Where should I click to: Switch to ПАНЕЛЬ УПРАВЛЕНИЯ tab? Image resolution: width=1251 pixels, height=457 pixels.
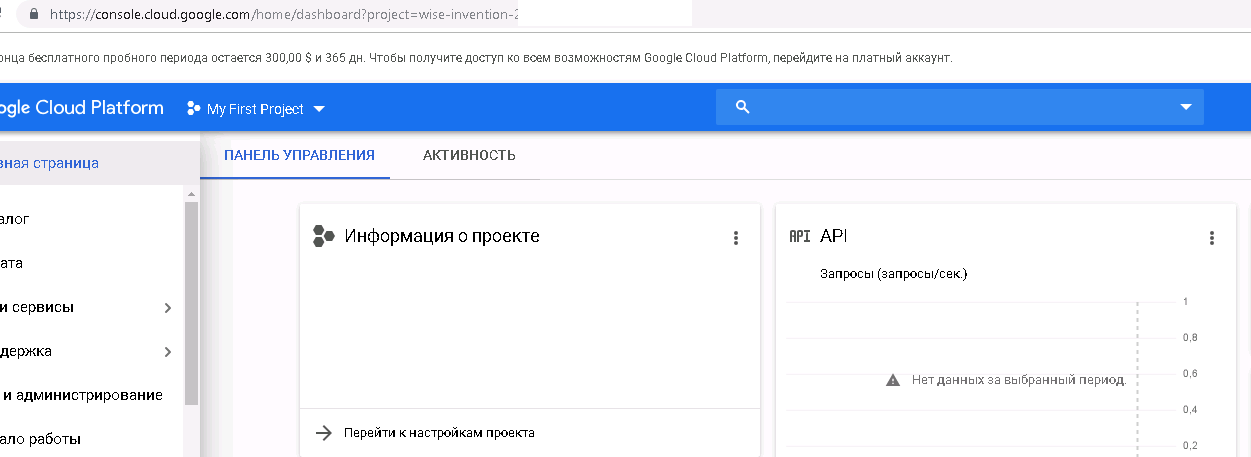[299, 155]
